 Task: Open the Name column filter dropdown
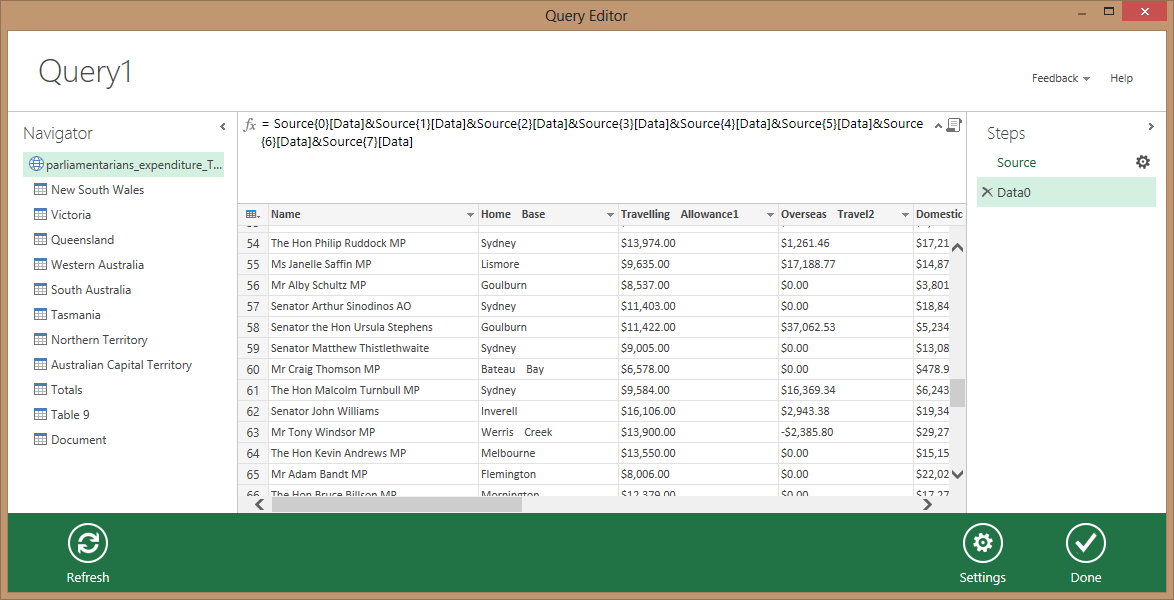(470, 215)
